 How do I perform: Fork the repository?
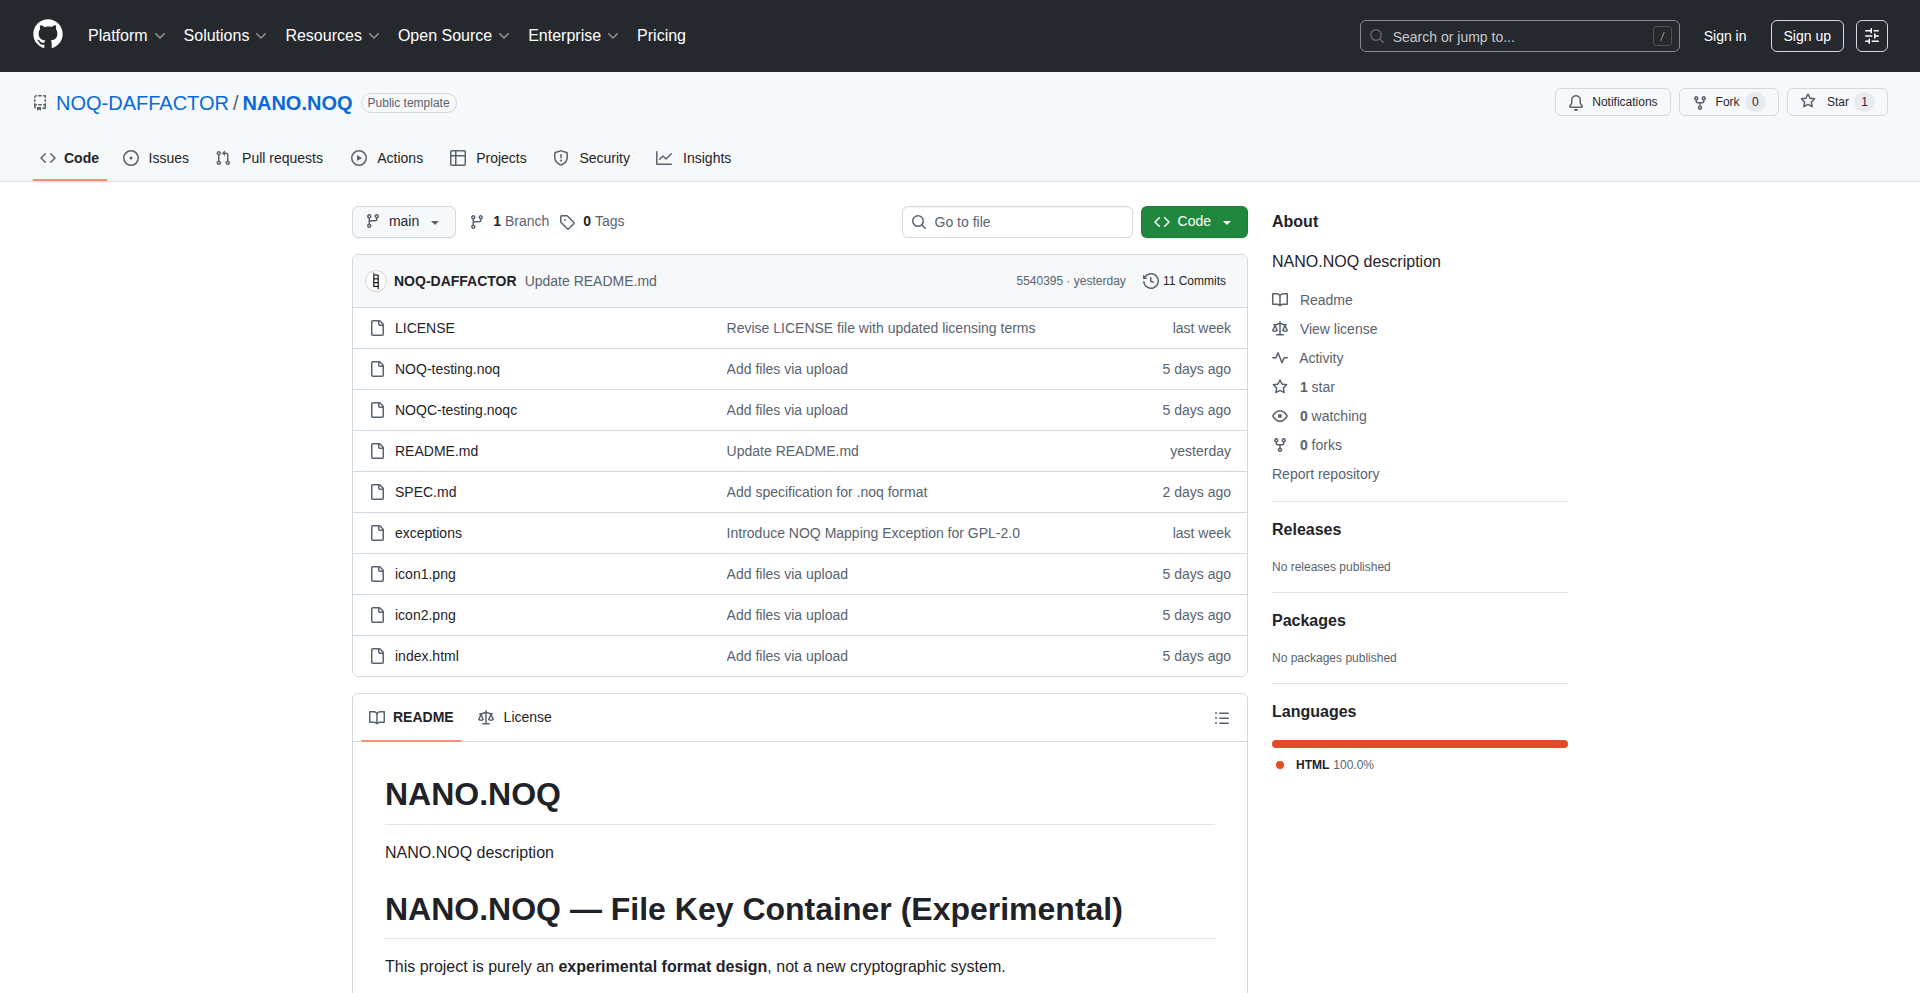tap(1727, 101)
